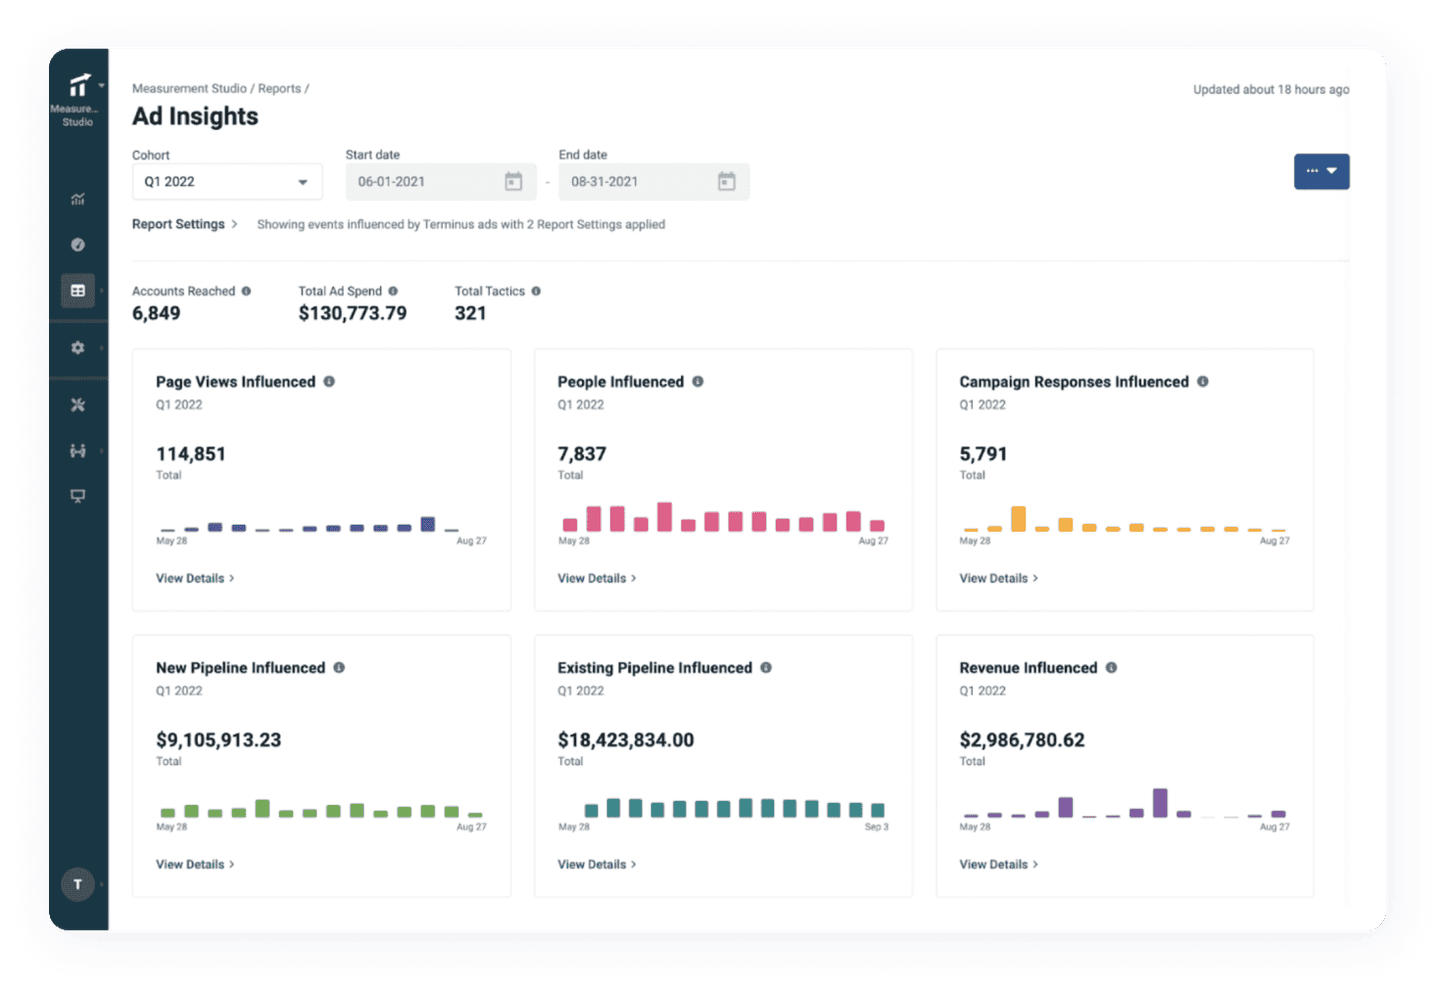
Task: Click the presentation screen icon in sidebar
Action: pyautogui.click(x=78, y=496)
